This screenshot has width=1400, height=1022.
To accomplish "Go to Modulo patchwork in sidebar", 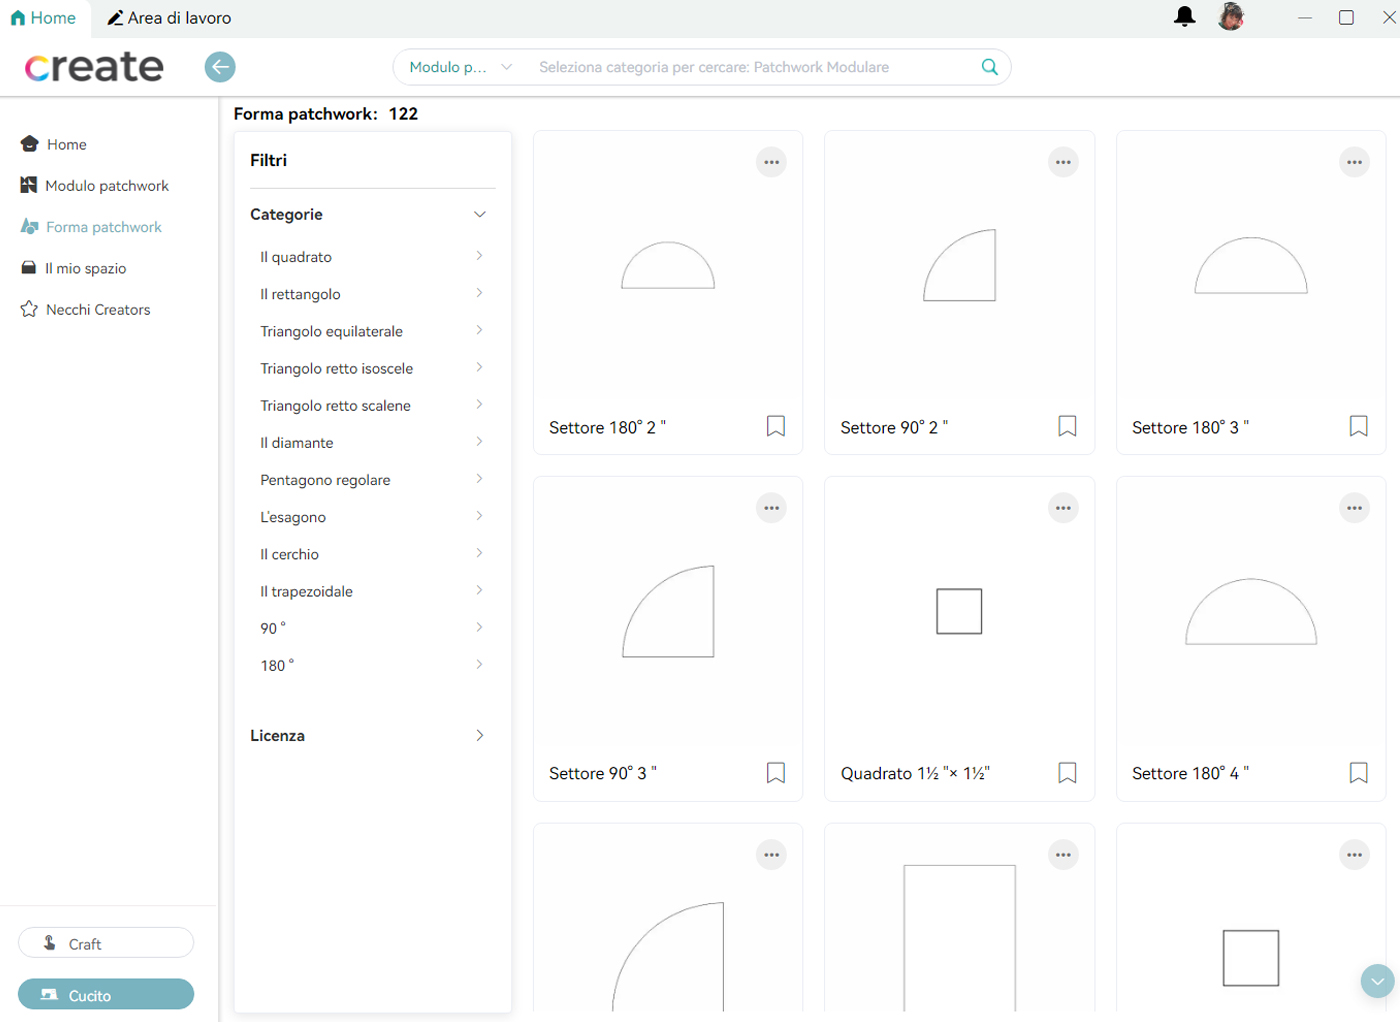I will (106, 186).
